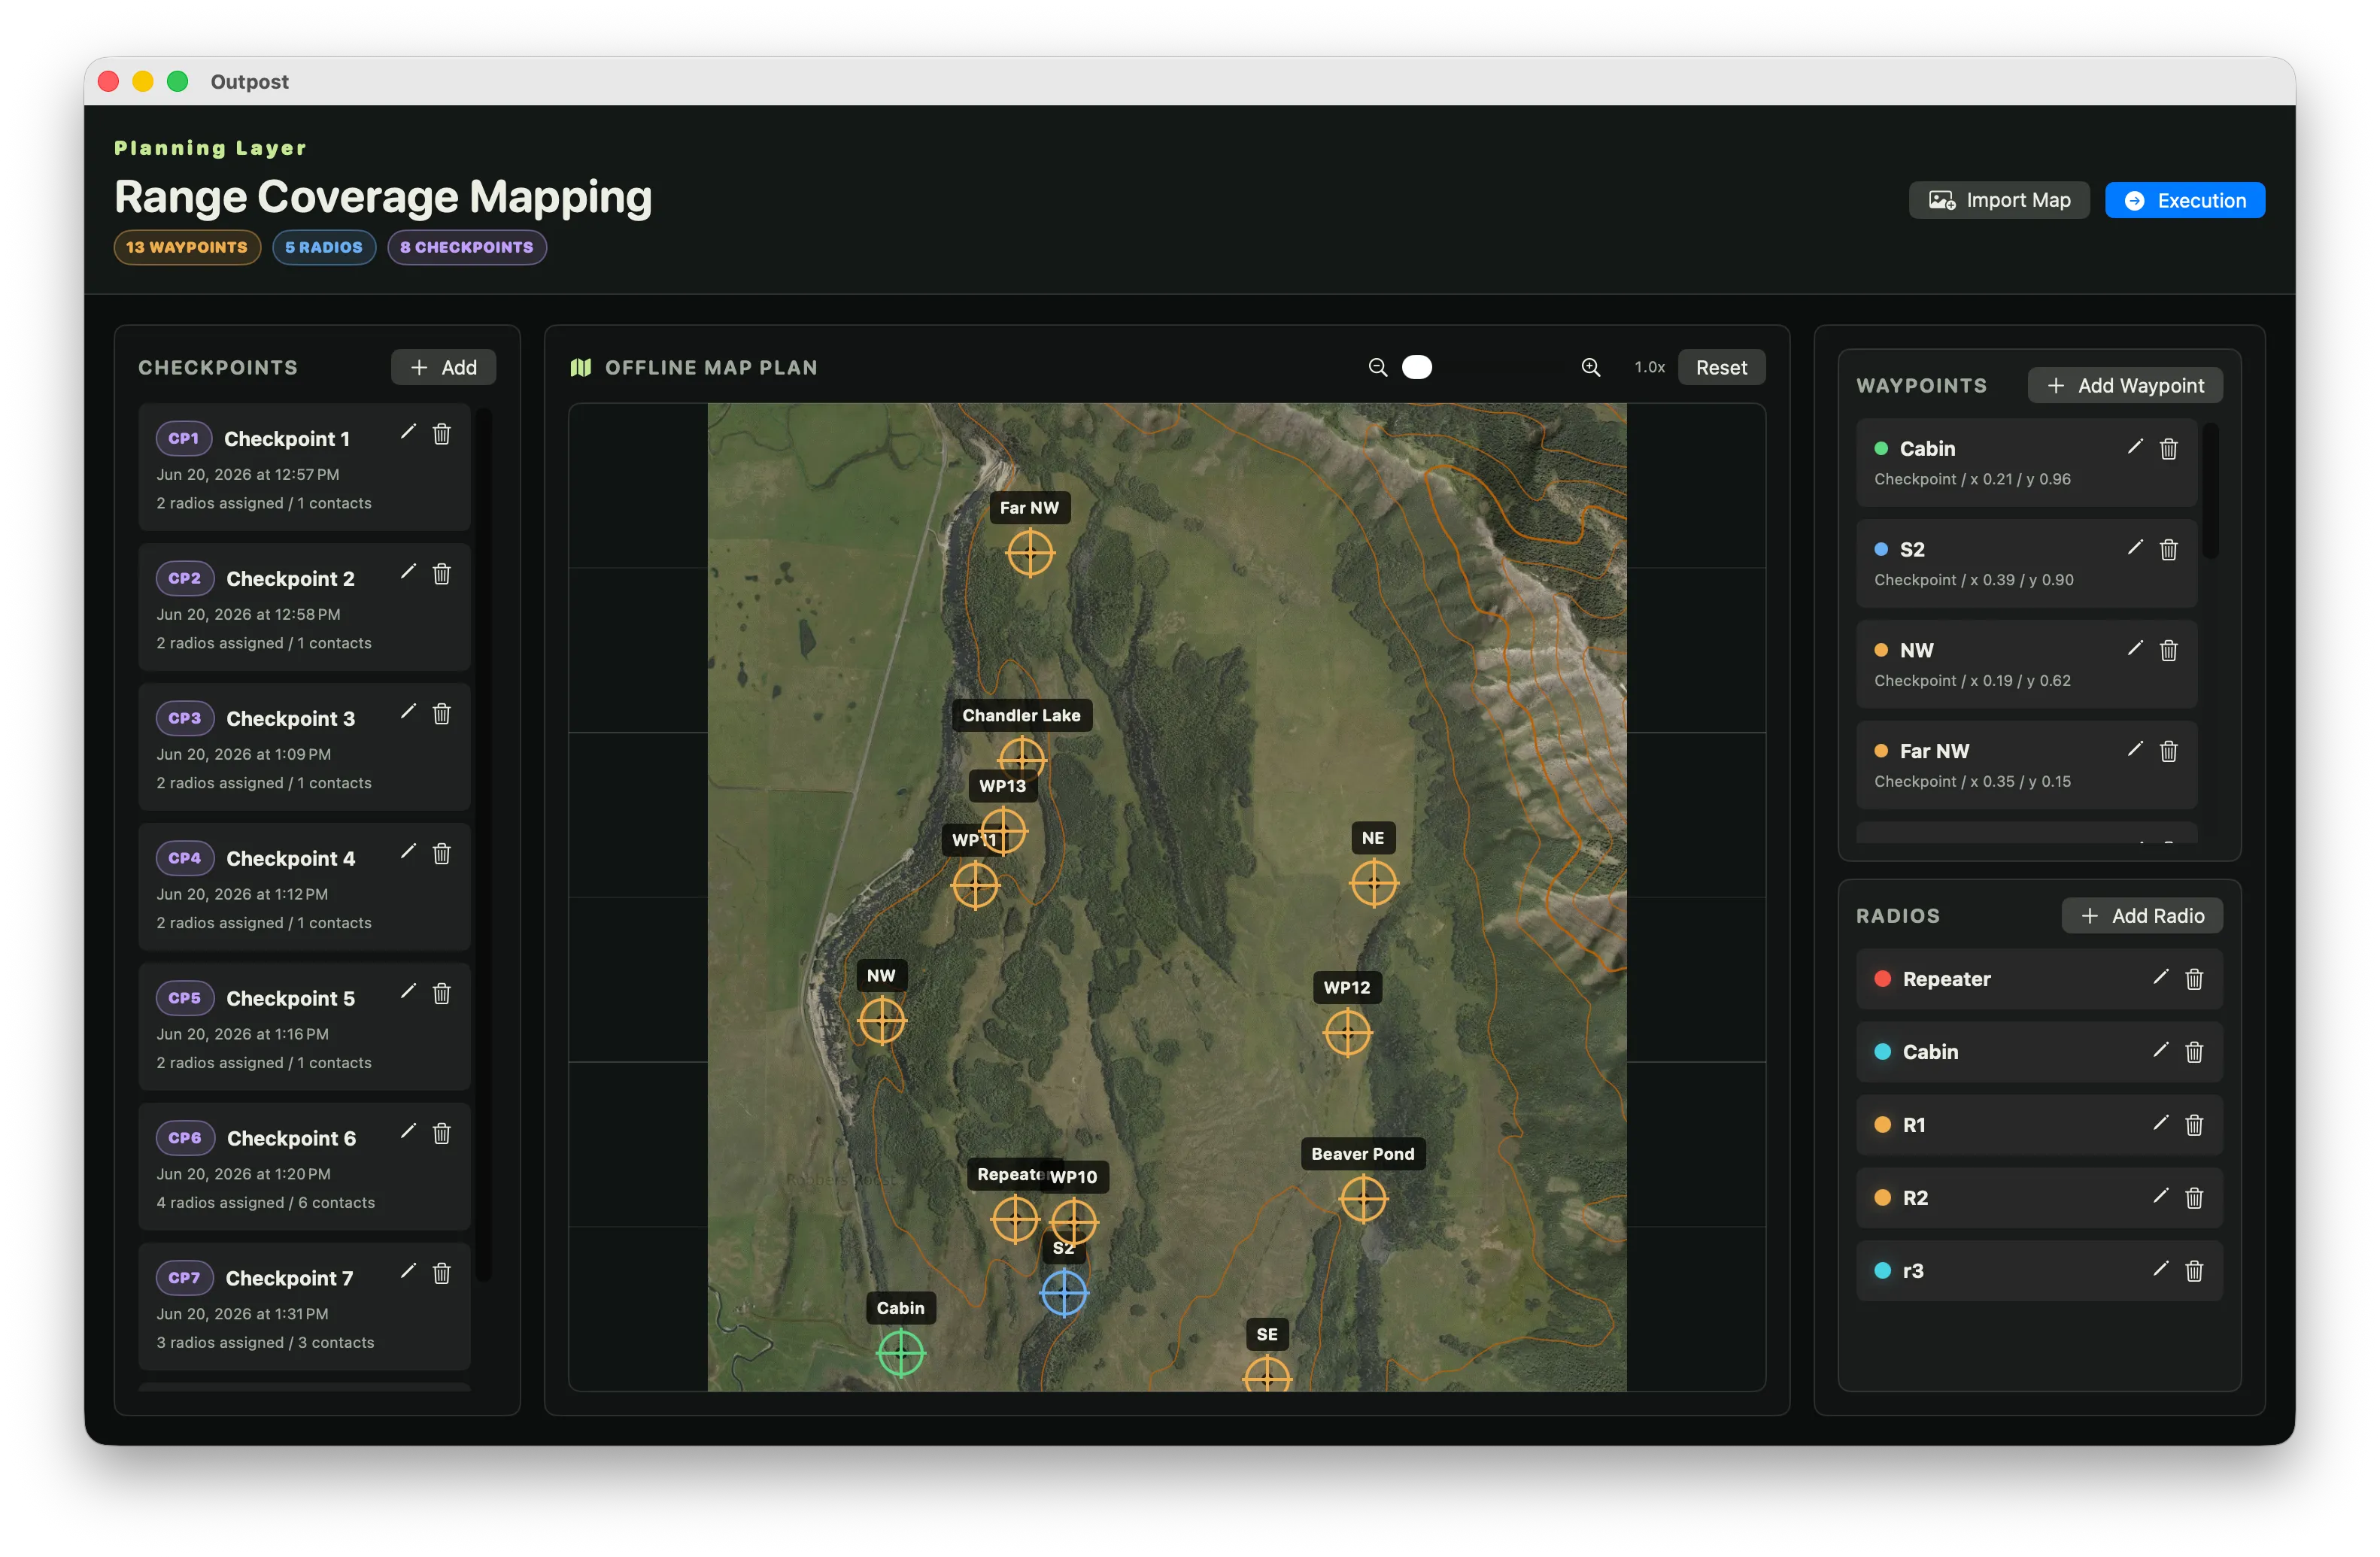Delete Checkpoint 1 with trash icon
Screen dimensions: 2380x1557
[x=441, y=434]
